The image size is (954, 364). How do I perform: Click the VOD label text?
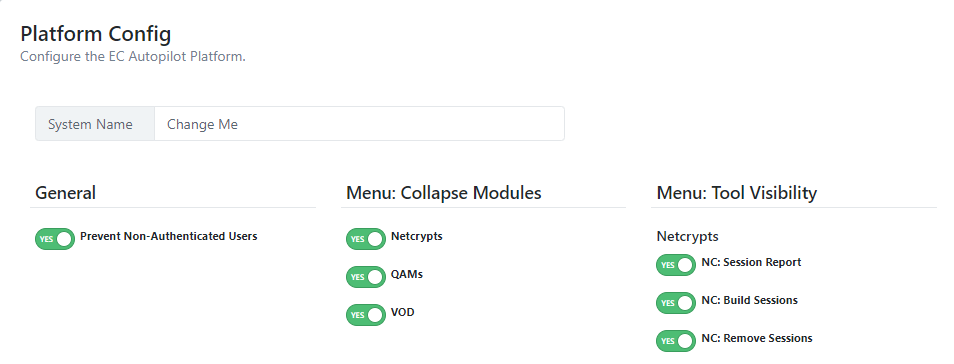pyautogui.click(x=403, y=312)
